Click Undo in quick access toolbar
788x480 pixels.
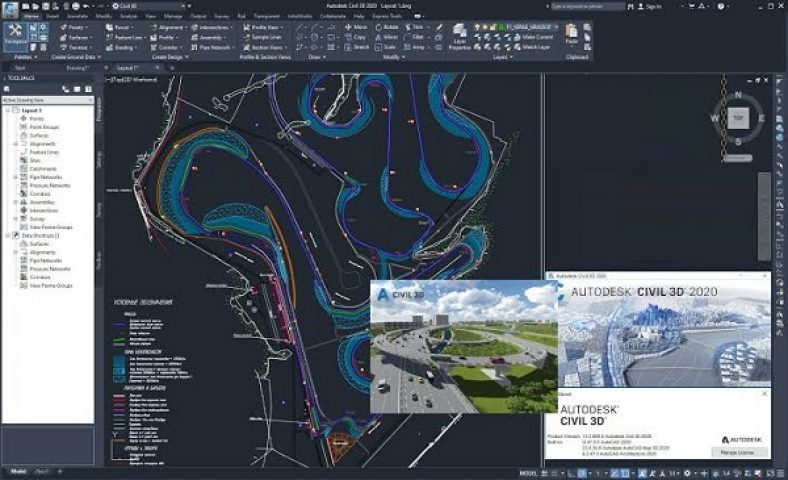[85, 6]
